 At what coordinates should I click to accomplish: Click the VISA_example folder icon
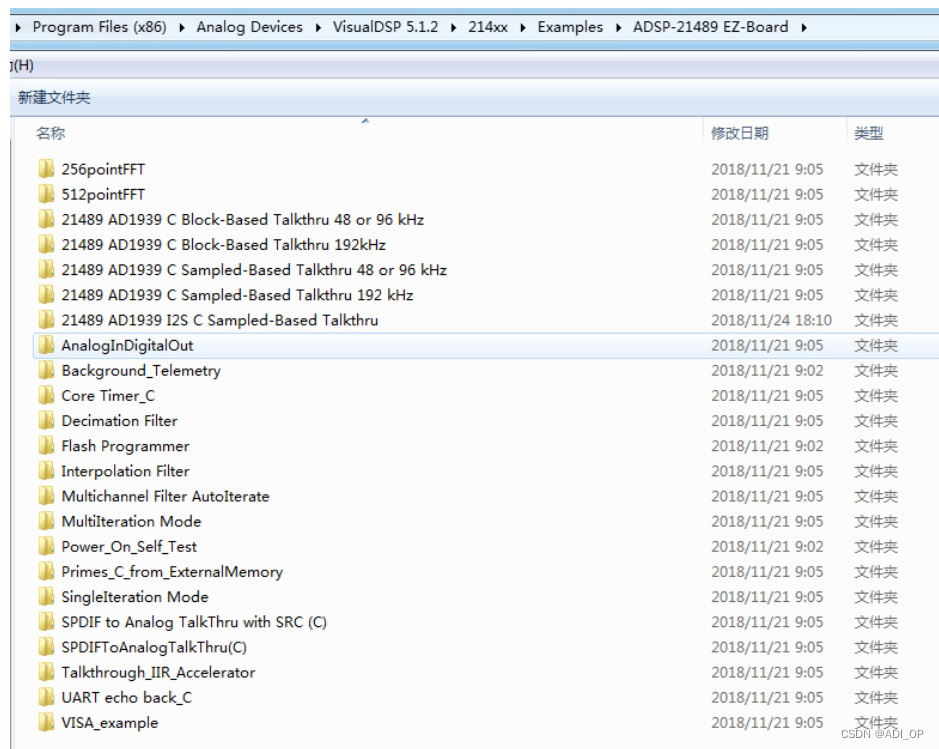tap(46, 722)
